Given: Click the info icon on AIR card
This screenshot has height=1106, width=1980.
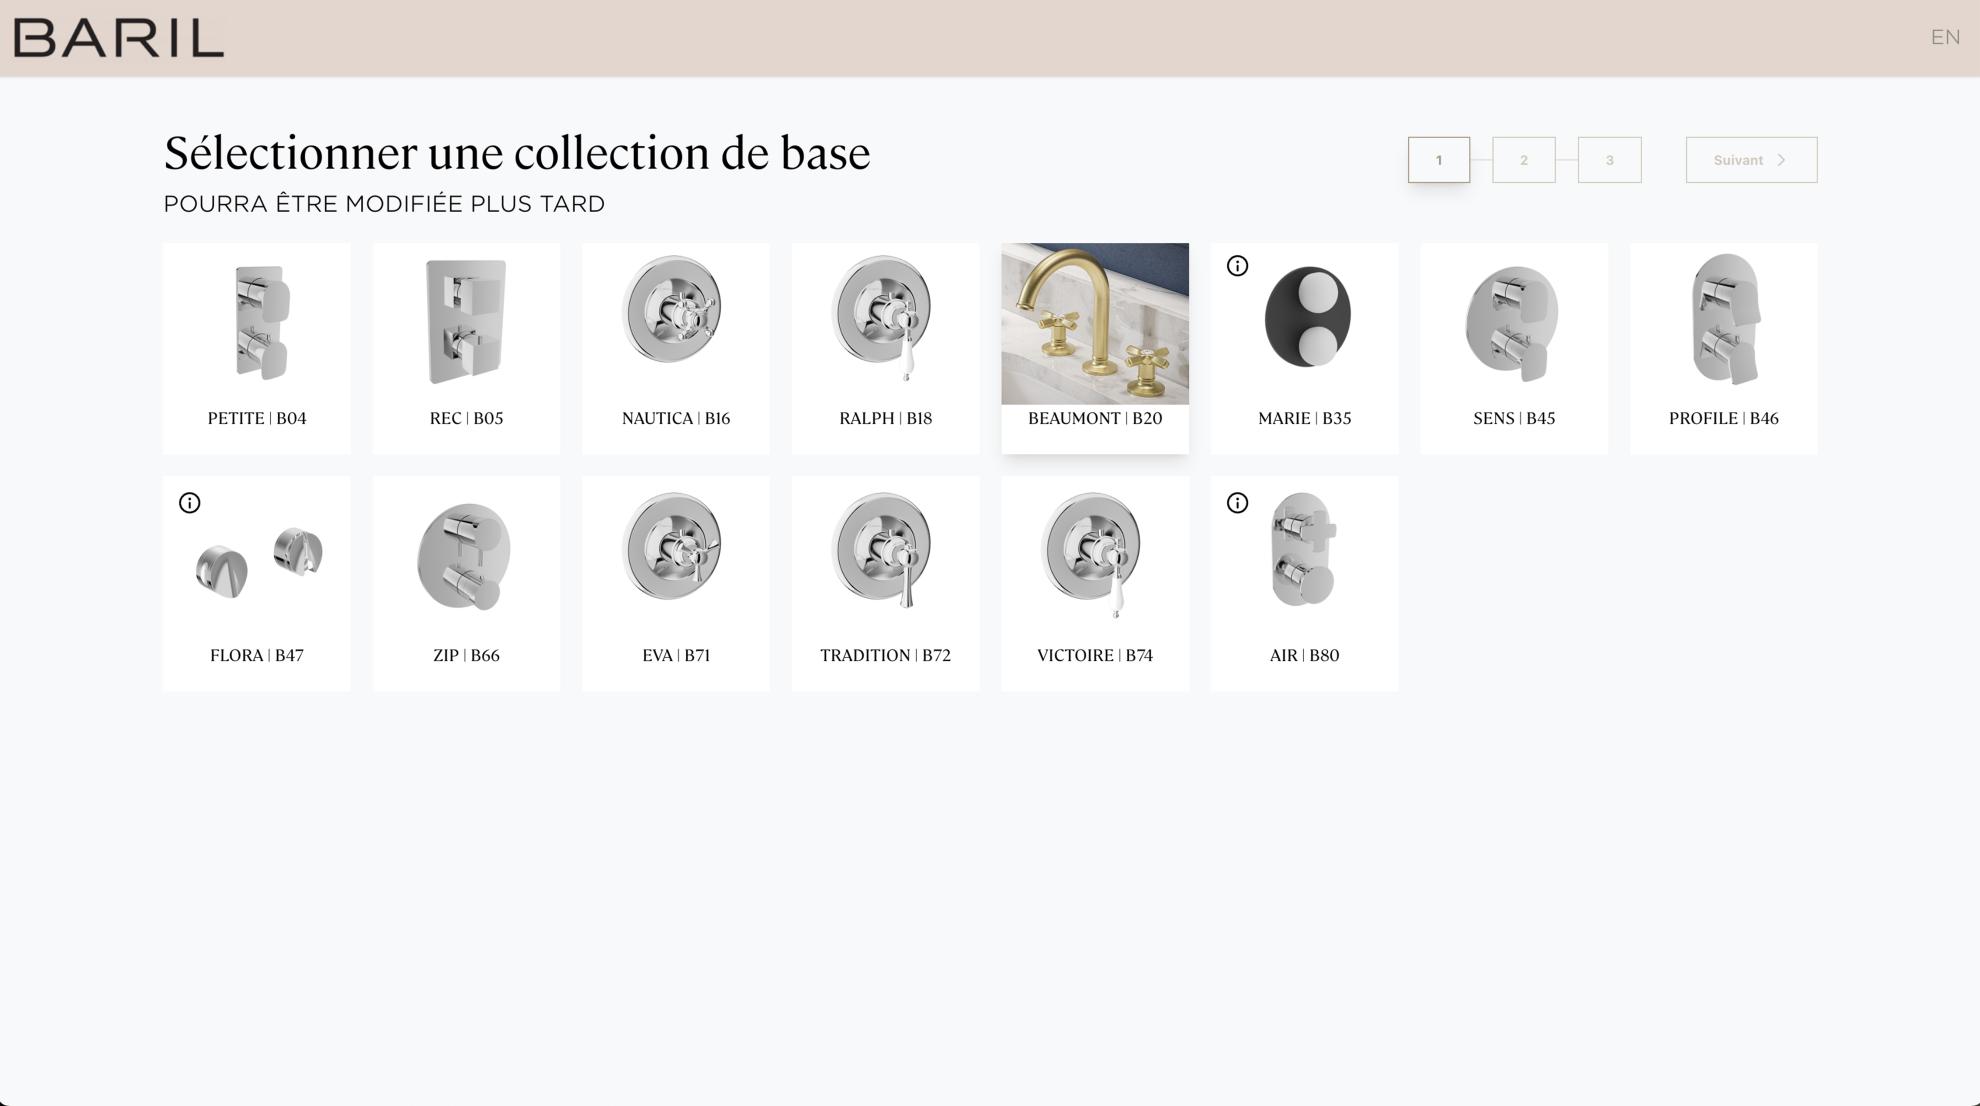Looking at the screenshot, I should point(1237,503).
